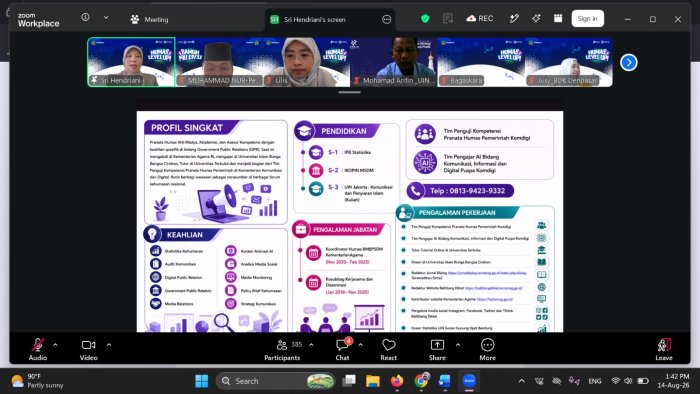The image size is (700, 394).
Task: Unmute the microphone with the Audio button
Action: coord(38,349)
